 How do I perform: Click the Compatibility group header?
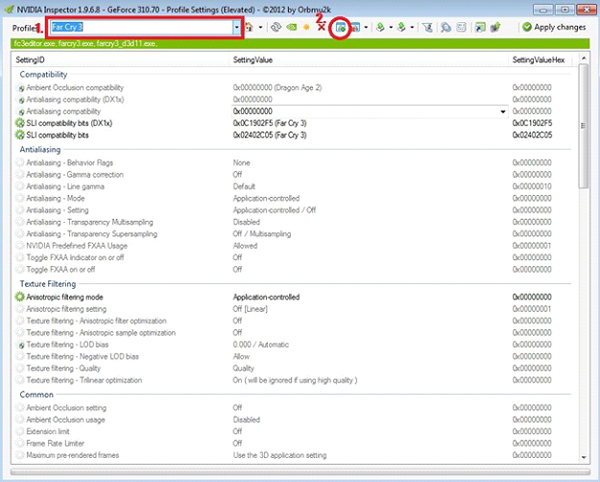tap(43, 75)
